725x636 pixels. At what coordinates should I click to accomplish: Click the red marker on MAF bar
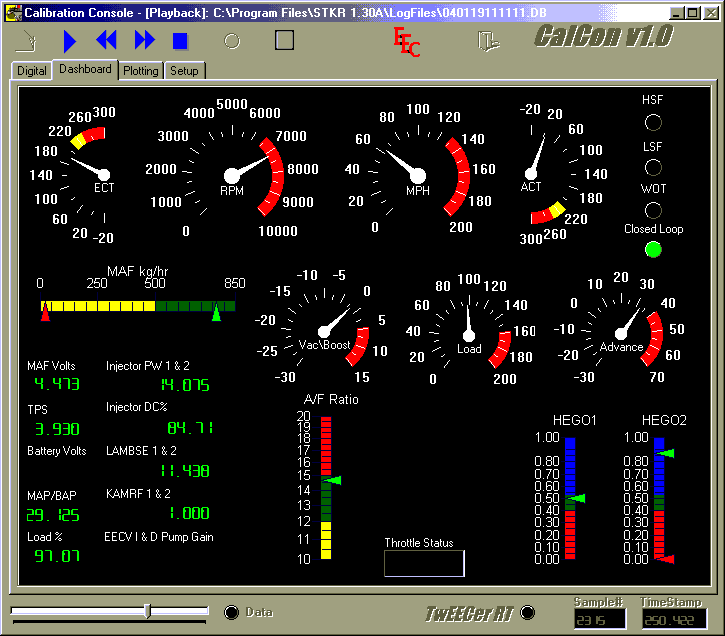pyautogui.click(x=45, y=314)
